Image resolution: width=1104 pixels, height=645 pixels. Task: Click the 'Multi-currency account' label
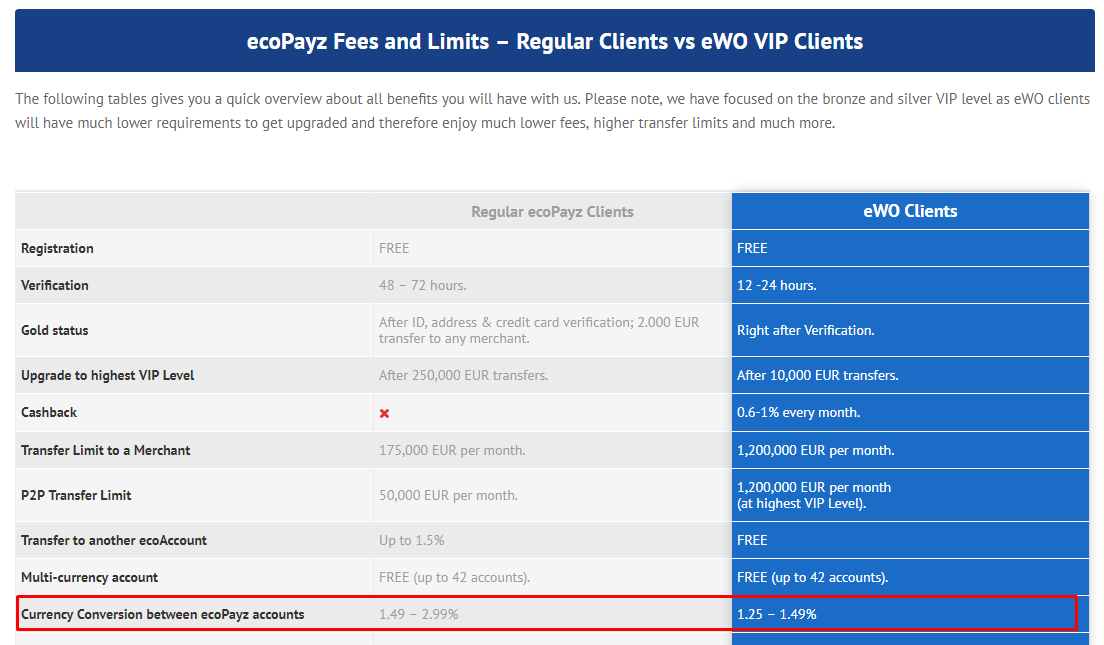pos(89,577)
